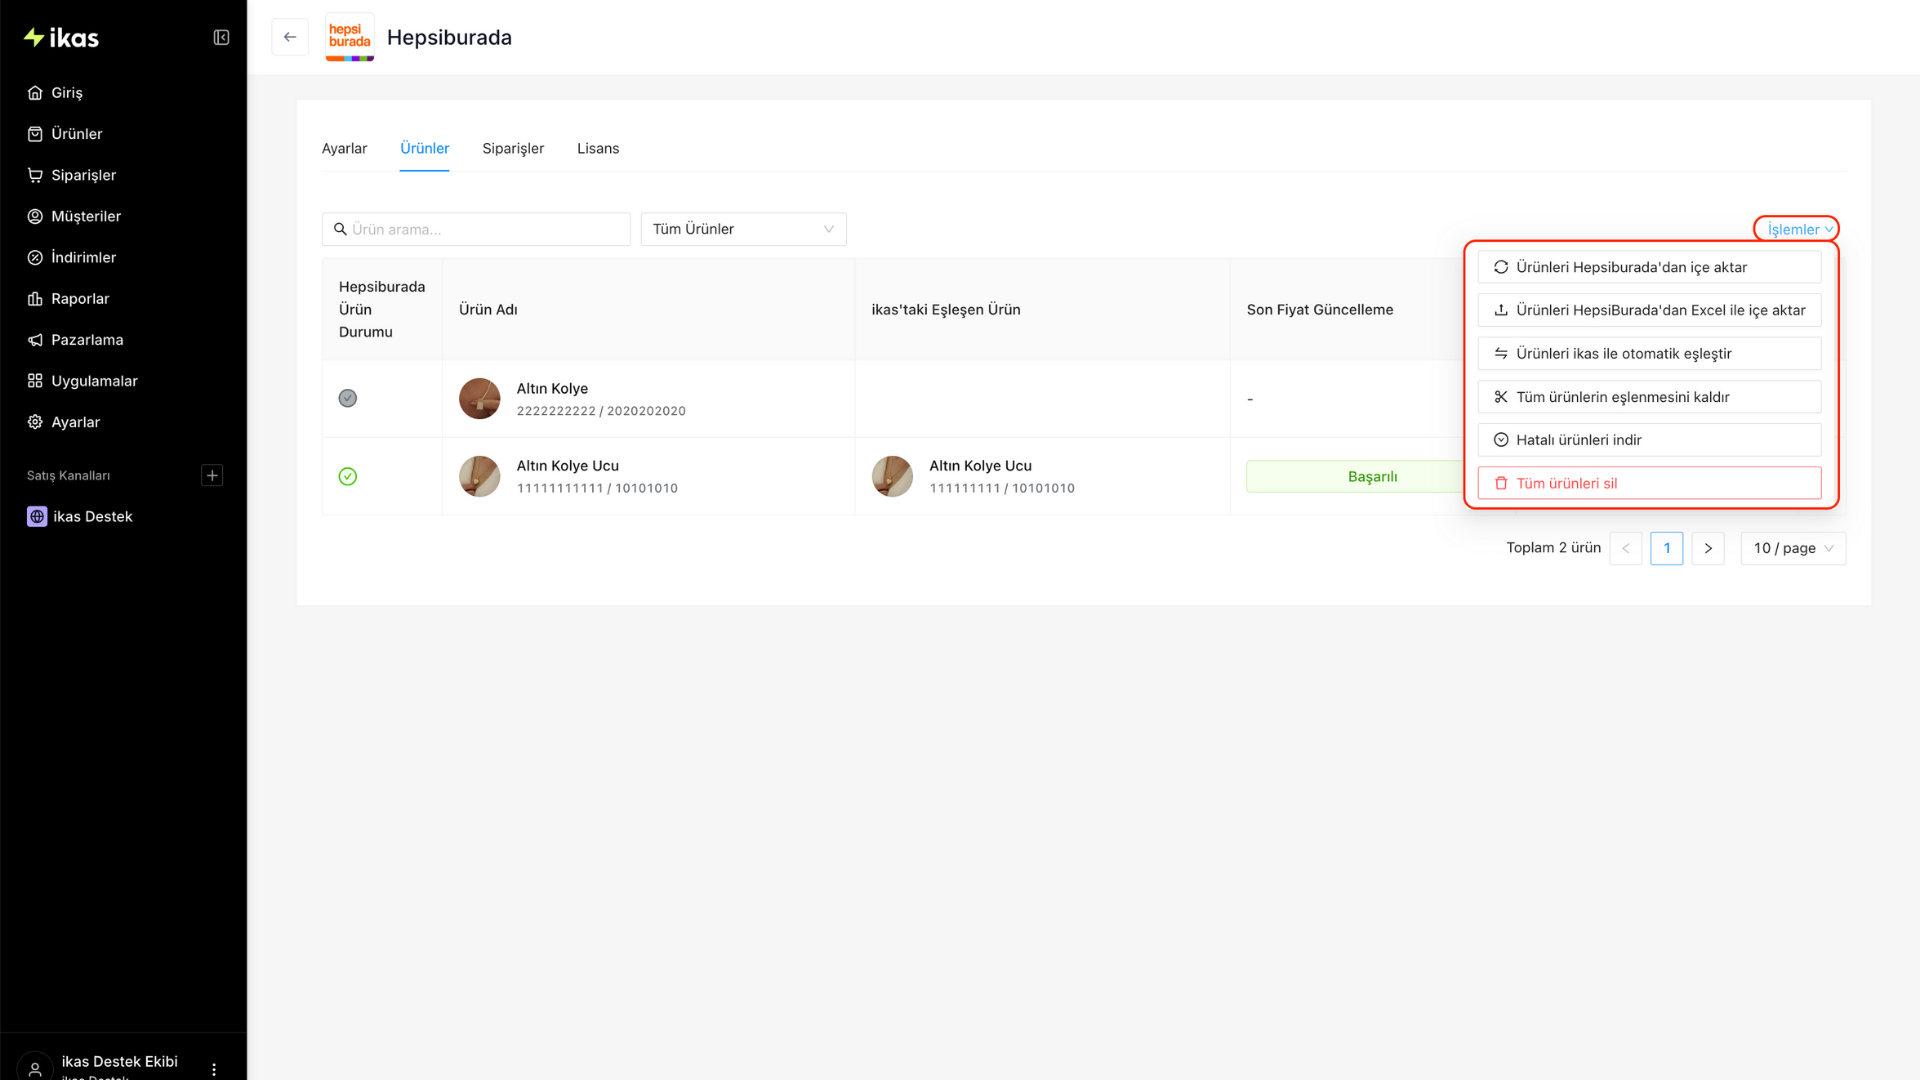
Task: Click the ikas logo in sidebar
Action: 61,38
